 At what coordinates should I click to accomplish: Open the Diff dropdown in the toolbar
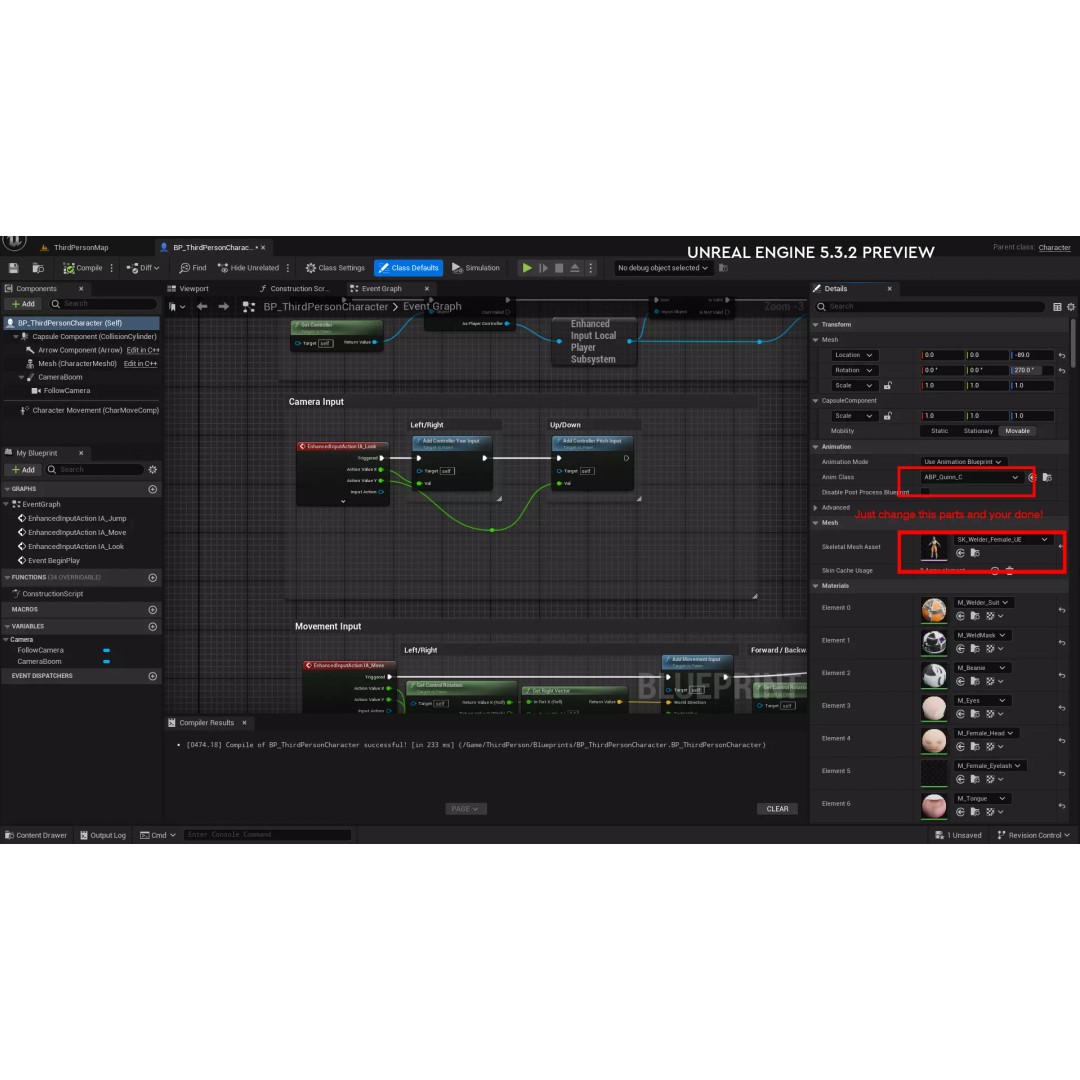(143, 268)
